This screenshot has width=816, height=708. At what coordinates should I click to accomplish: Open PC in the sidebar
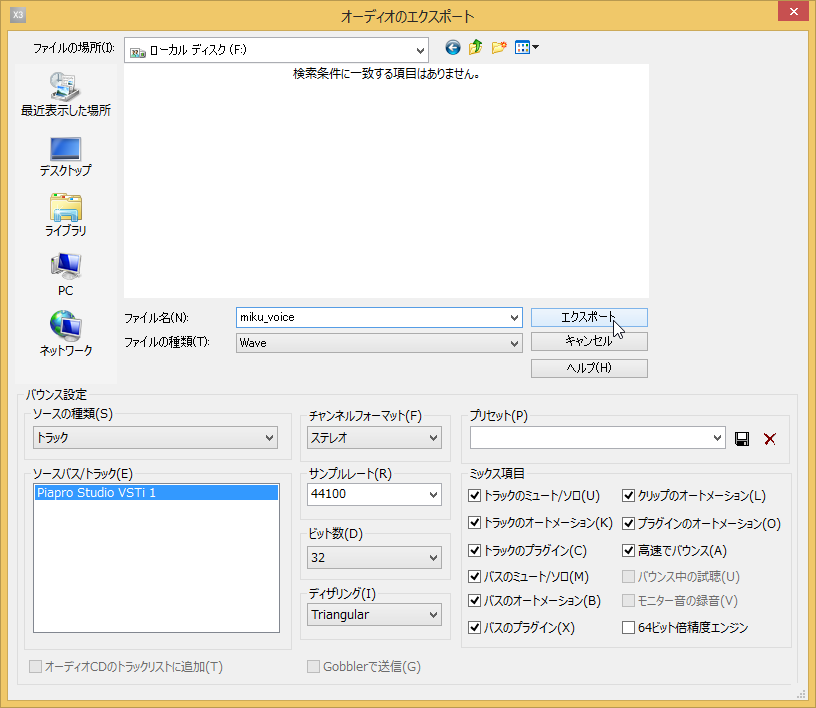66,275
